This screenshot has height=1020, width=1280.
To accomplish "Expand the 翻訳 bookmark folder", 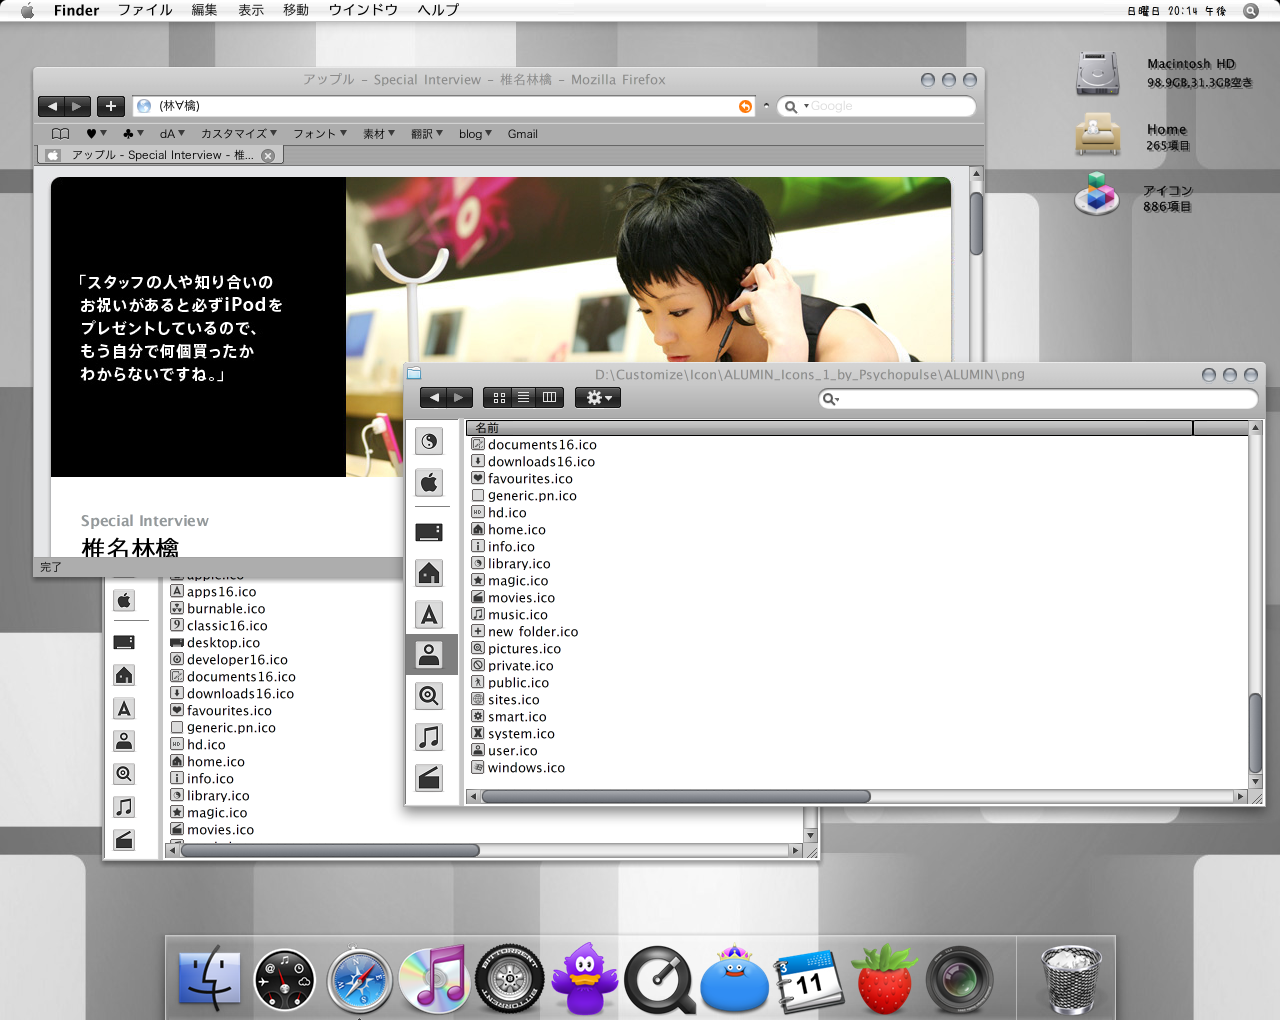I will [x=427, y=134].
